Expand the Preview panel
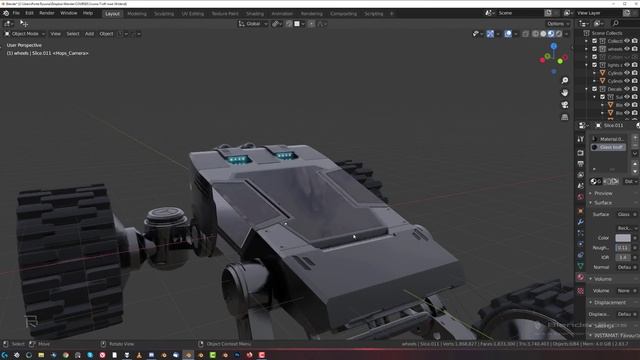The image size is (640, 360). (x=603, y=193)
